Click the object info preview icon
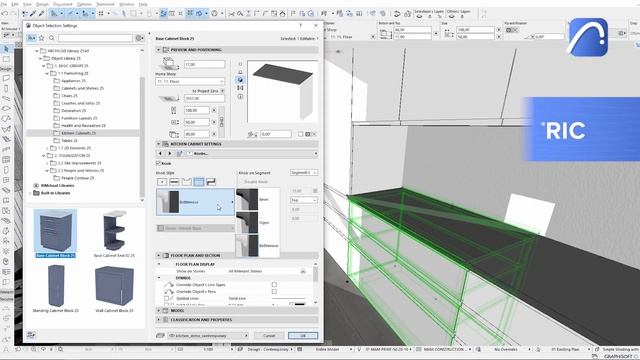The image size is (640, 360). pos(240,97)
